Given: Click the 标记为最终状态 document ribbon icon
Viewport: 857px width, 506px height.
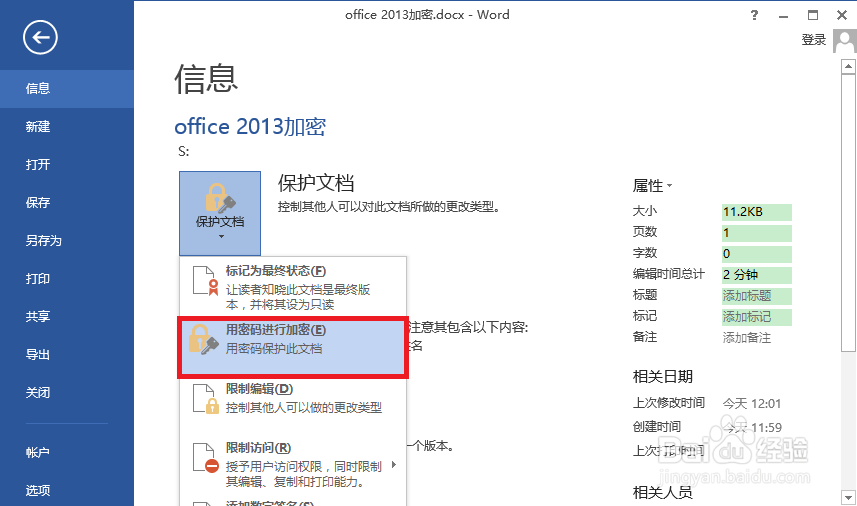Looking at the screenshot, I should pos(206,280).
